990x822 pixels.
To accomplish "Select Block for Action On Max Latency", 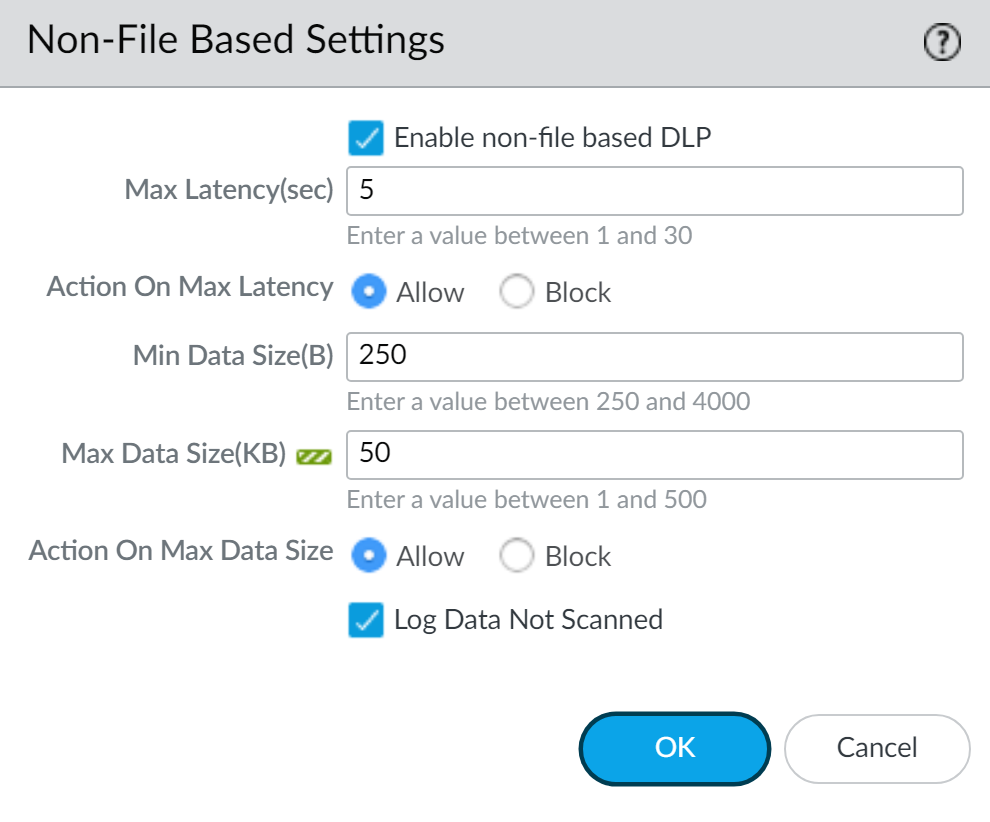I will click(517, 292).
